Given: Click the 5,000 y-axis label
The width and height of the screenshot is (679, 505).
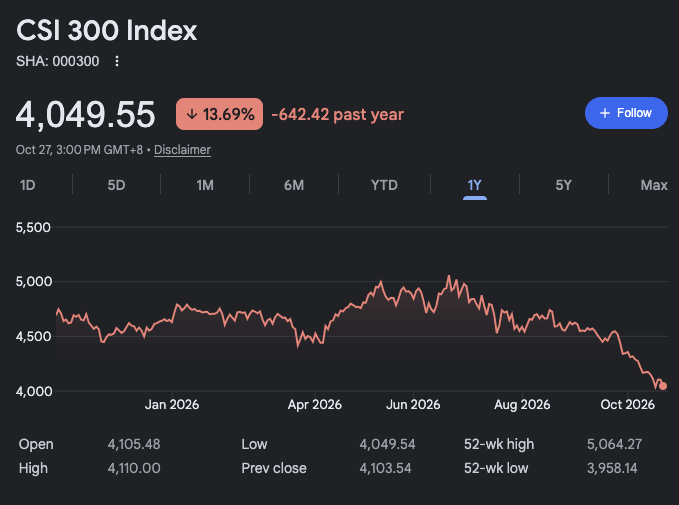Looking at the screenshot, I should pos(33,282).
